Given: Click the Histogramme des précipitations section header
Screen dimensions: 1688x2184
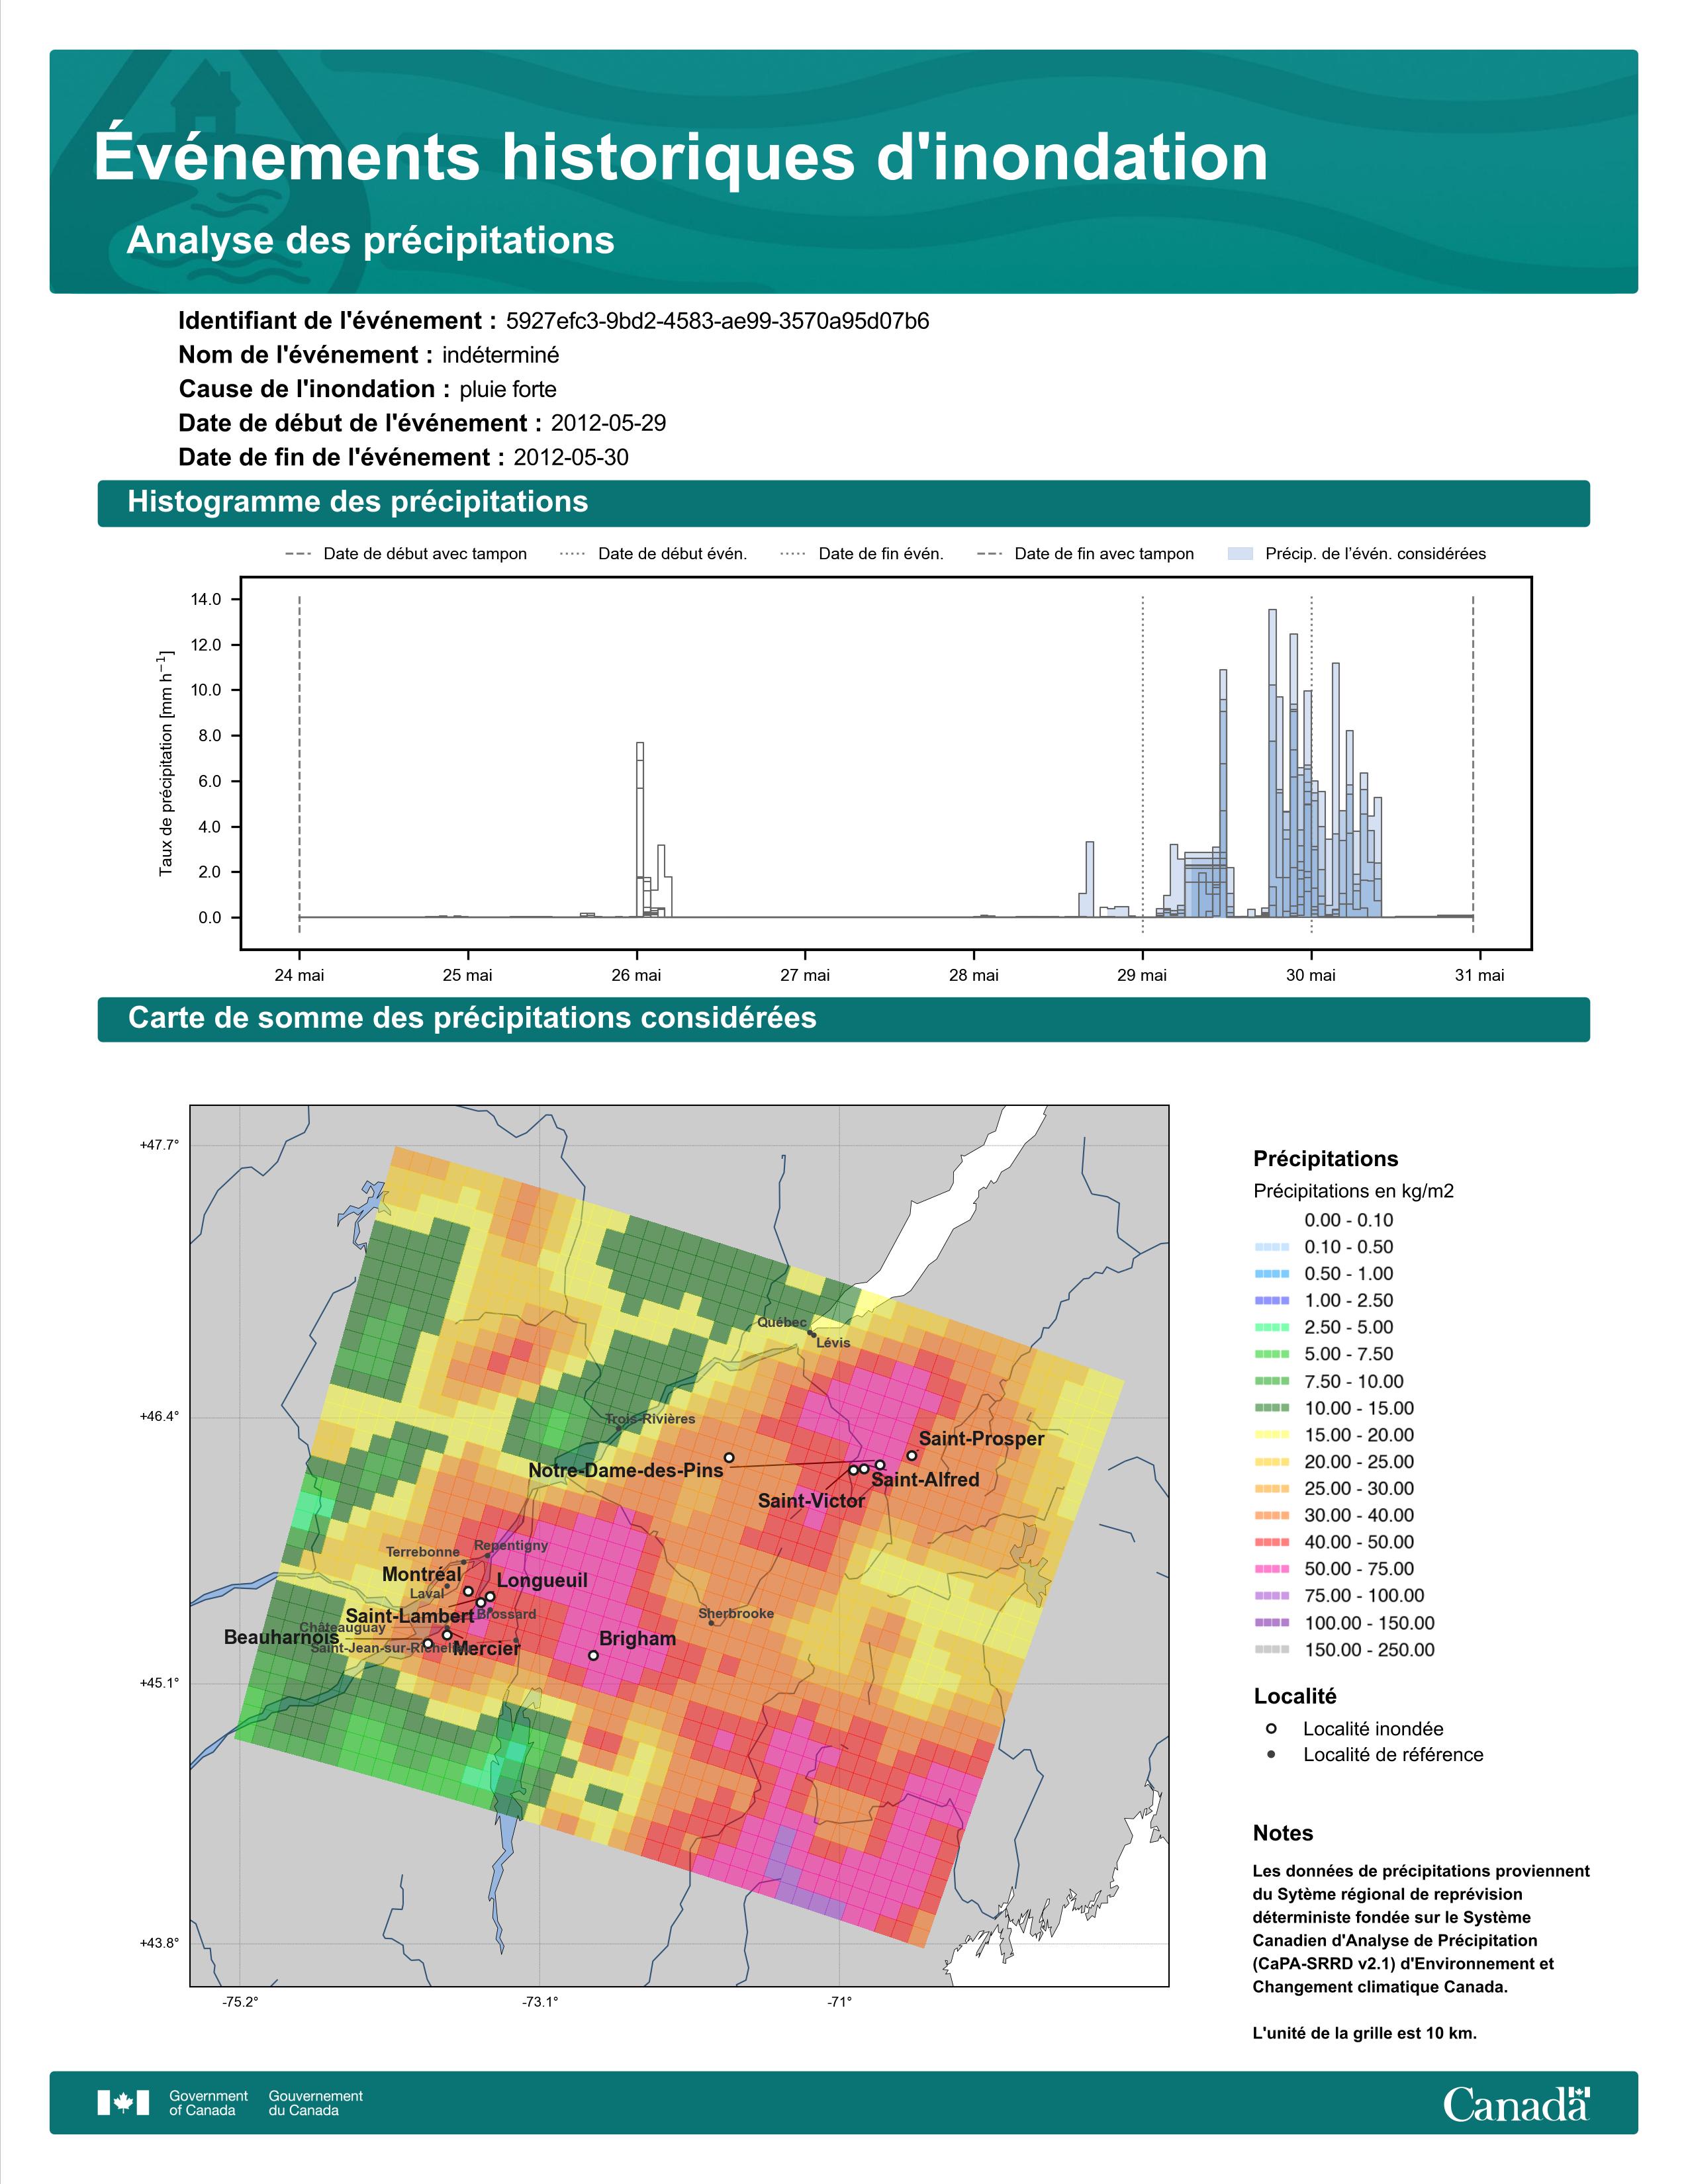Looking at the screenshot, I should coord(843,502).
